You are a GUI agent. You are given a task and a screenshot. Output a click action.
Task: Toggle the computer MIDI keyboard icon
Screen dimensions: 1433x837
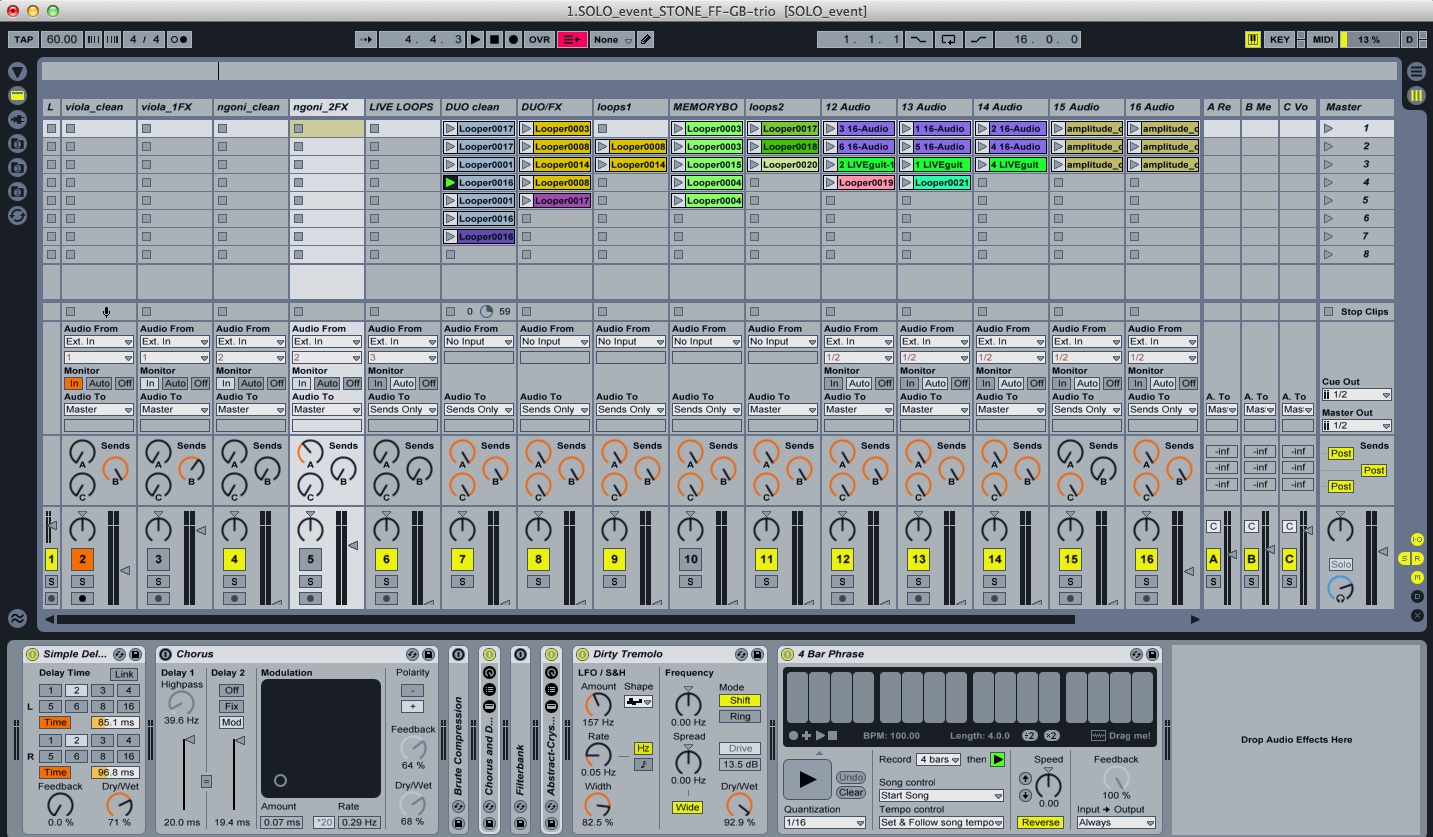click(x=1252, y=40)
